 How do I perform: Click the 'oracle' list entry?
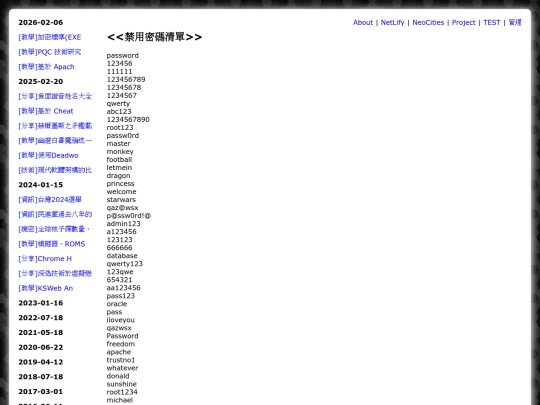pyautogui.click(x=117, y=304)
